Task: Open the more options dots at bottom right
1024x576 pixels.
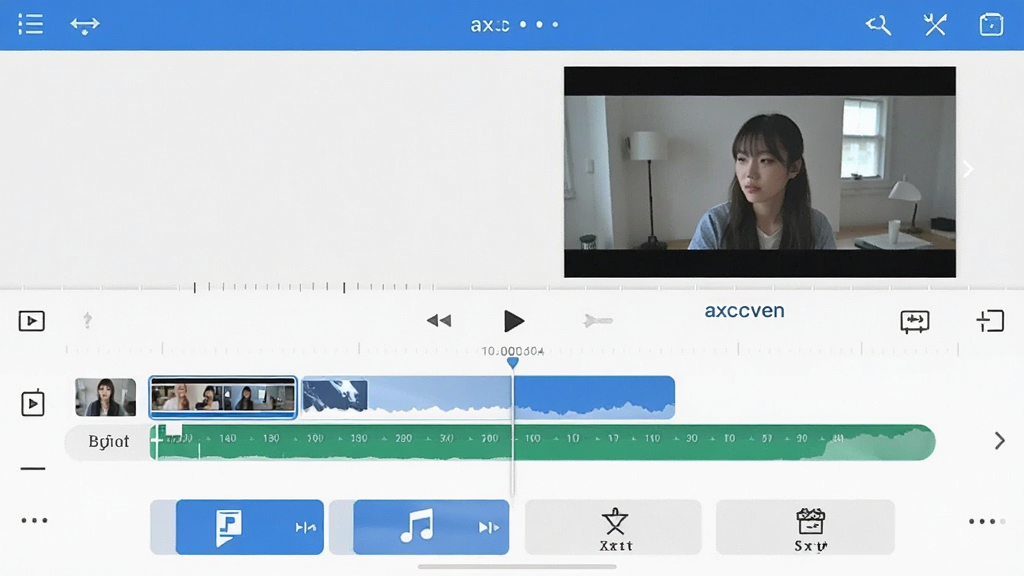Action: [986, 521]
